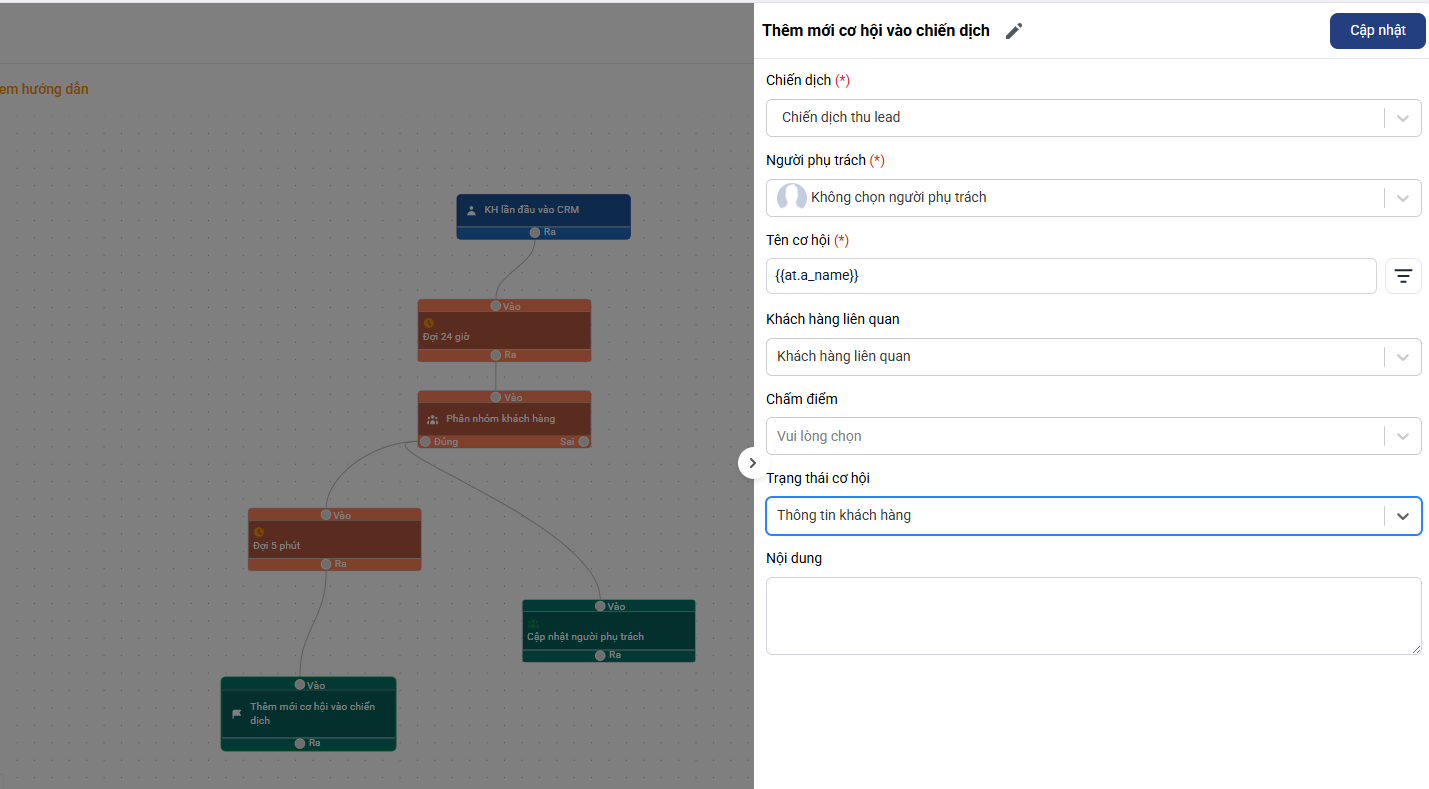Click the group icon on Phân nhóm khách hàng node
Screen dimensions: 1429x789
click(x=433, y=420)
